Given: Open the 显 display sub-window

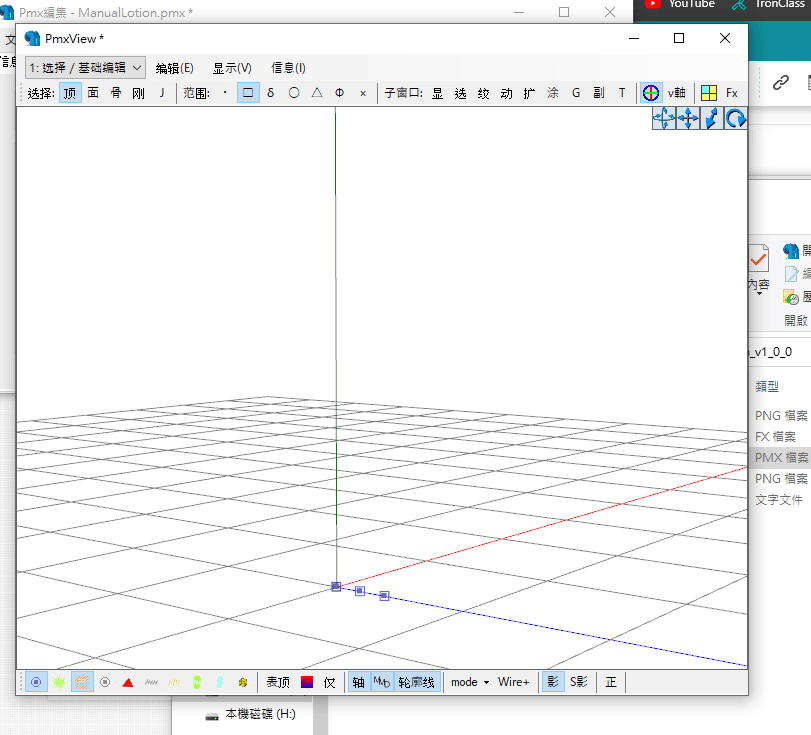Looking at the screenshot, I should [x=438, y=93].
